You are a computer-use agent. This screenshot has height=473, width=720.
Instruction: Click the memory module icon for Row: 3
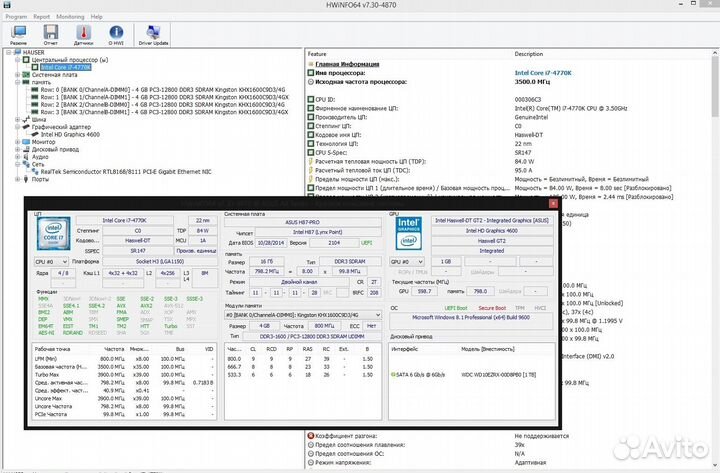point(35,112)
